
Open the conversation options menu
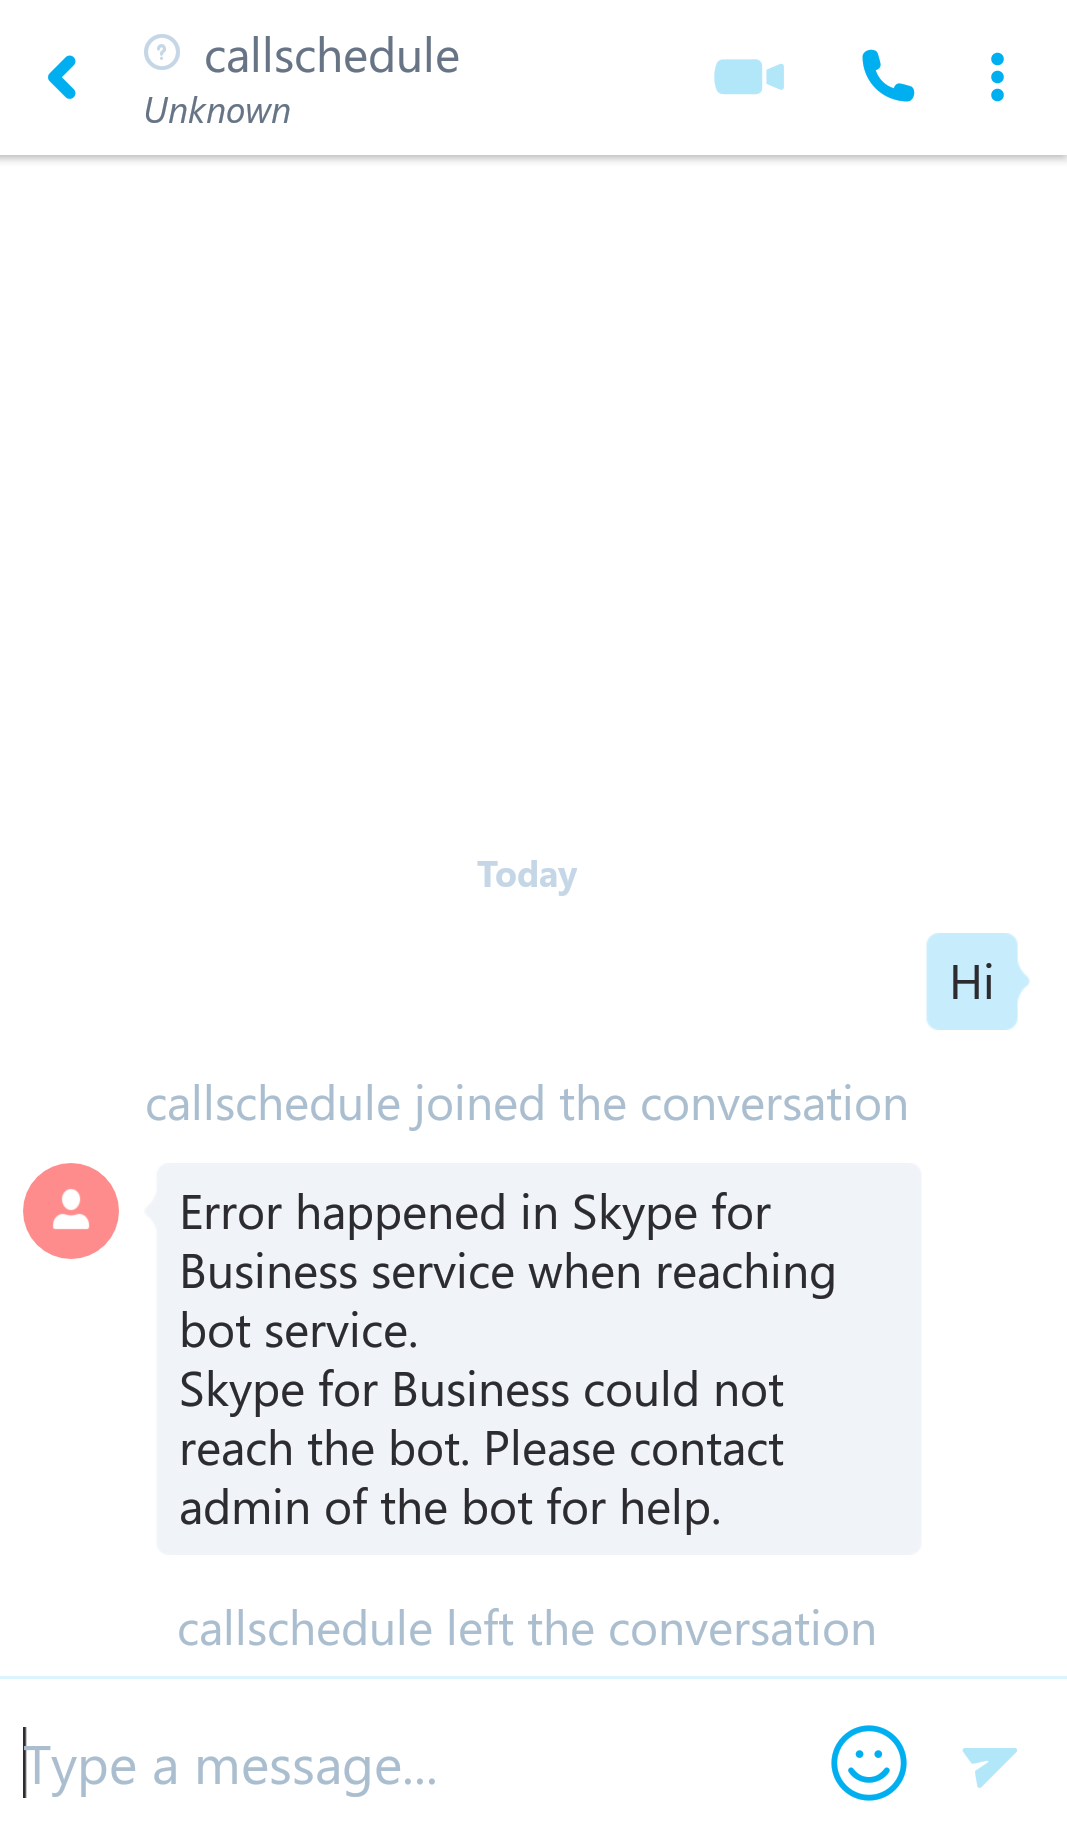pyautogui.click(x=996, y=76)
